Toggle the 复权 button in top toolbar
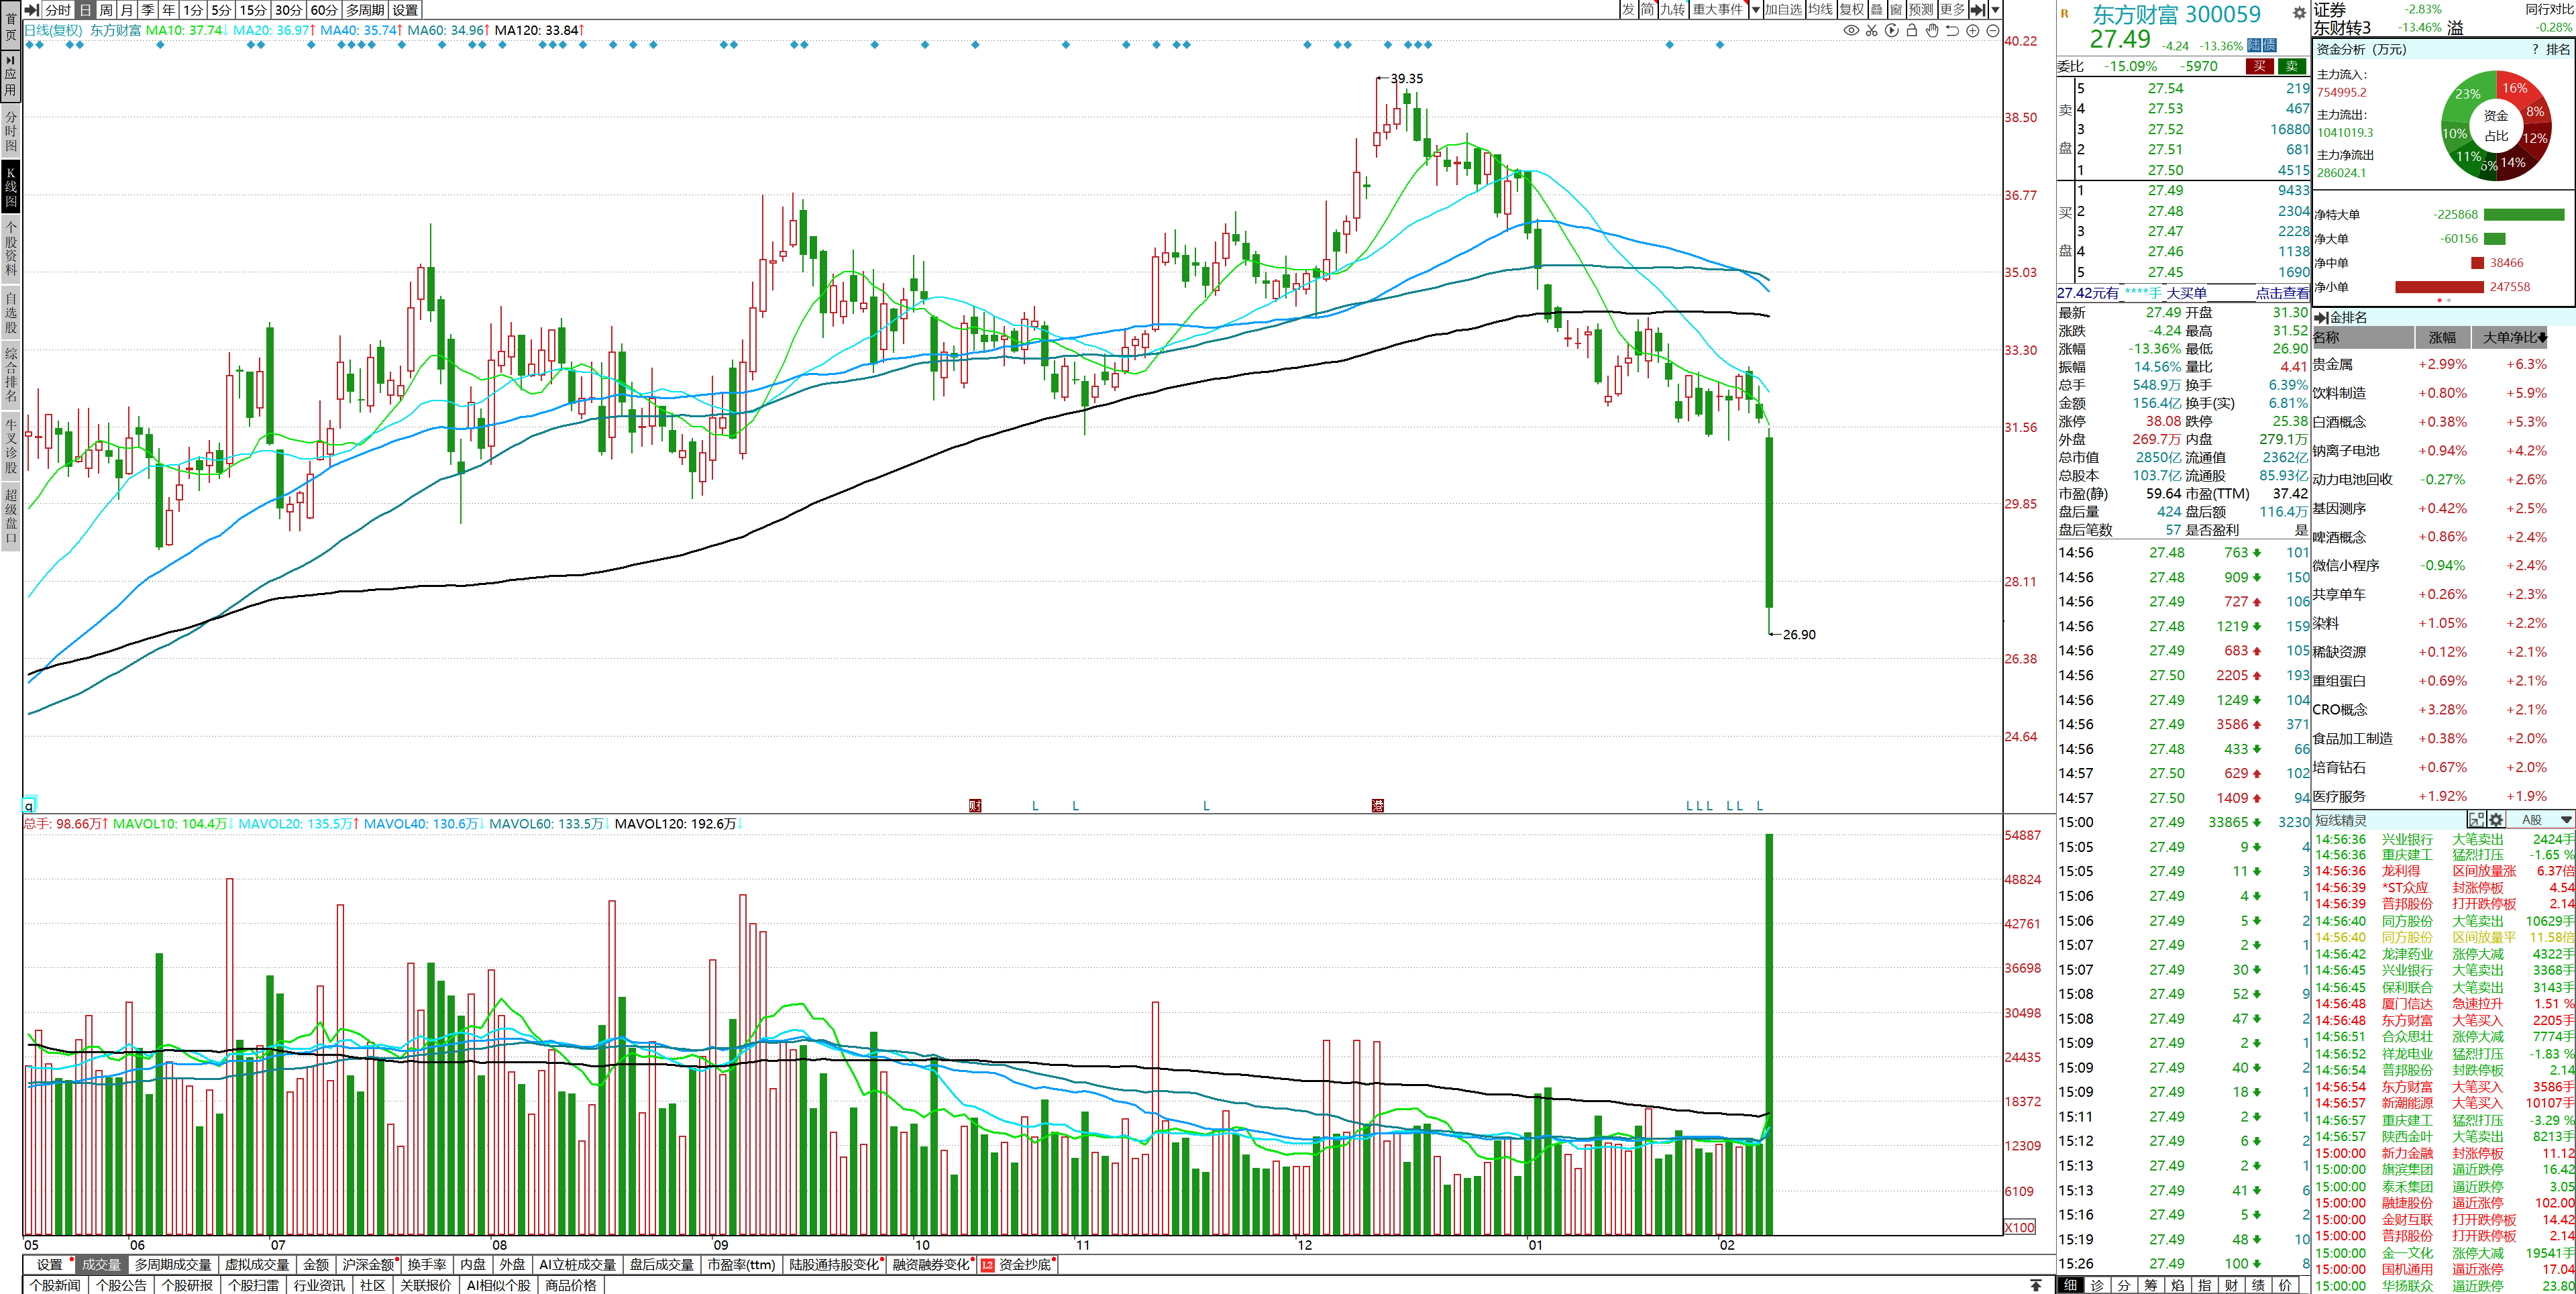The width and height of the screenshot is (2576, 1294). tap(1852, 10)
